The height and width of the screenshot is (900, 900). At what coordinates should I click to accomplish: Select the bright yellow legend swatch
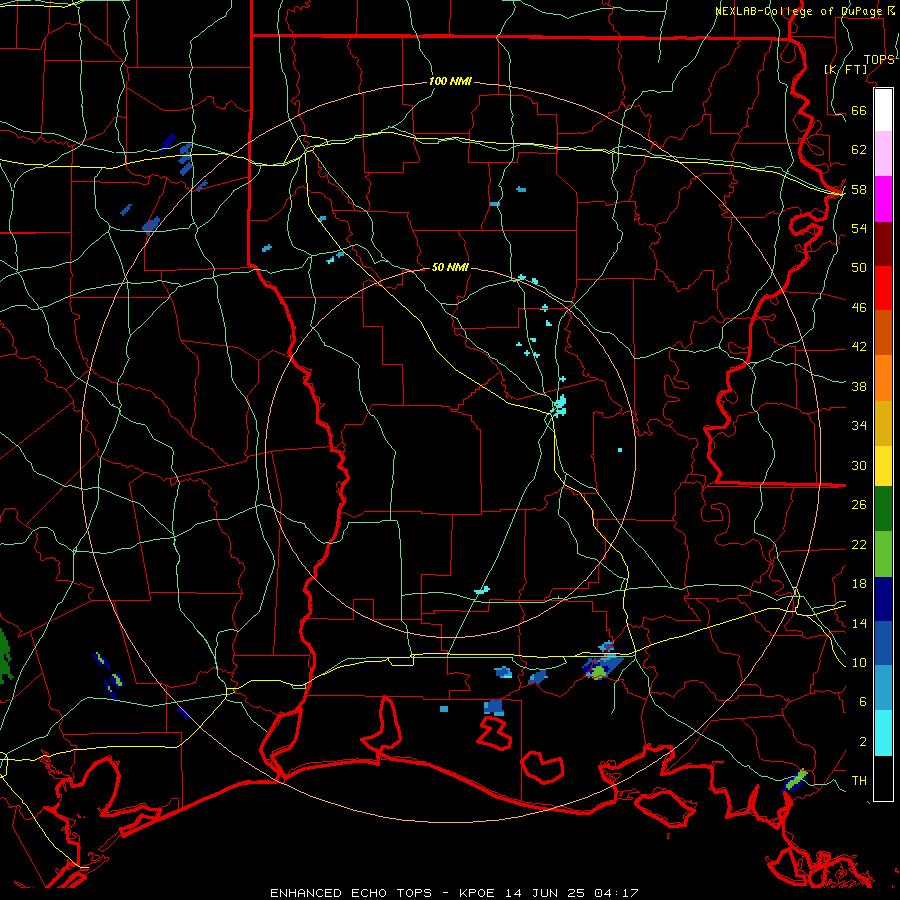tap(883, 466)
